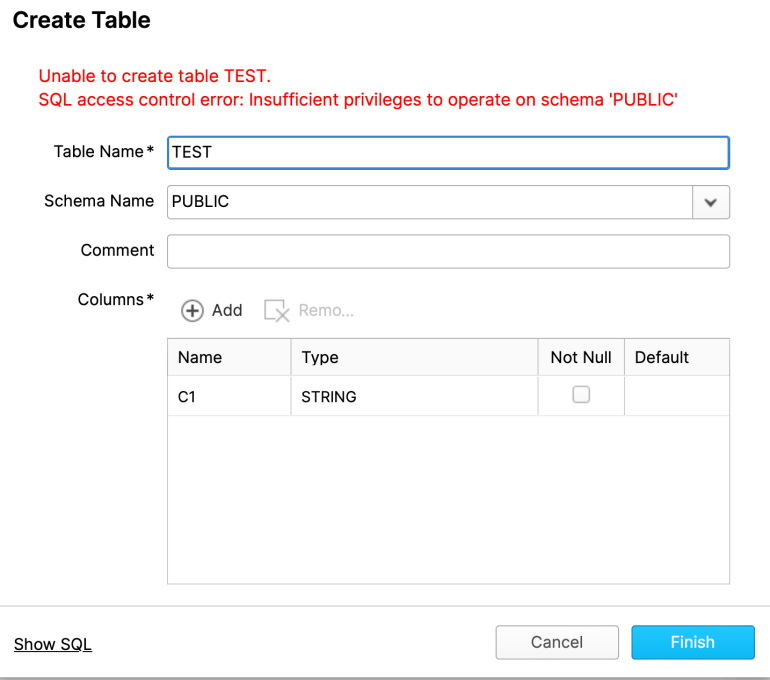This screenshot has width=770, height=680.
Task: Click the empty columns table area
Action: click(x=448, y=500)
